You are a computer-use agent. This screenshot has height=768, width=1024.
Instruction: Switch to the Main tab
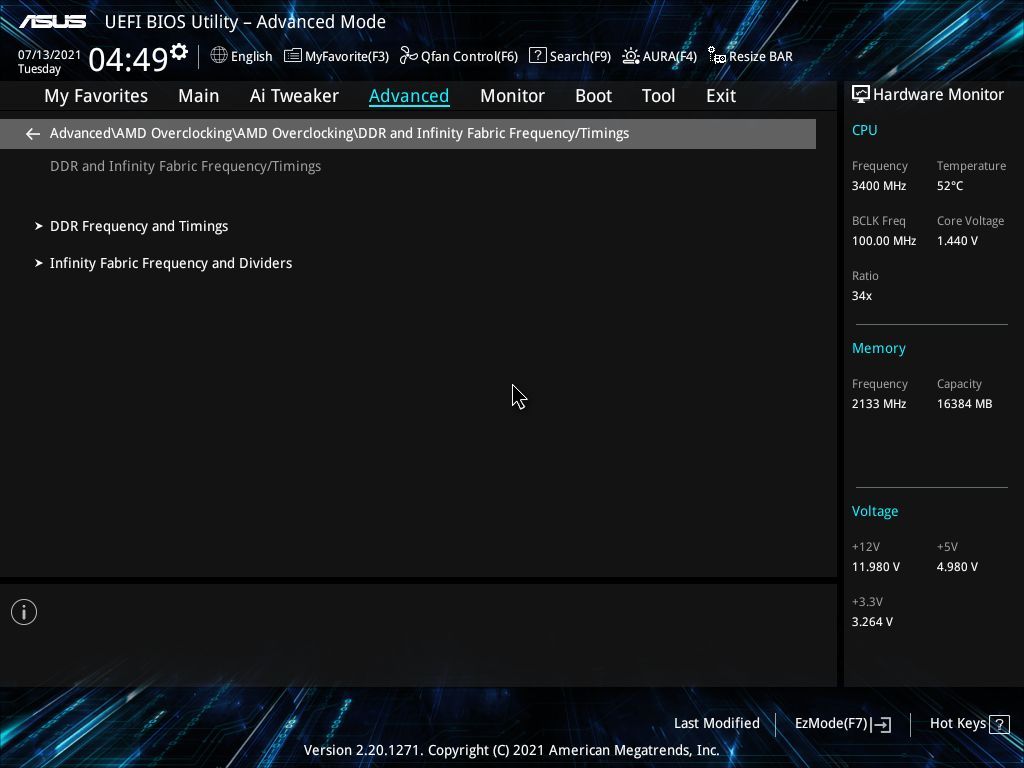click(199, 96)
